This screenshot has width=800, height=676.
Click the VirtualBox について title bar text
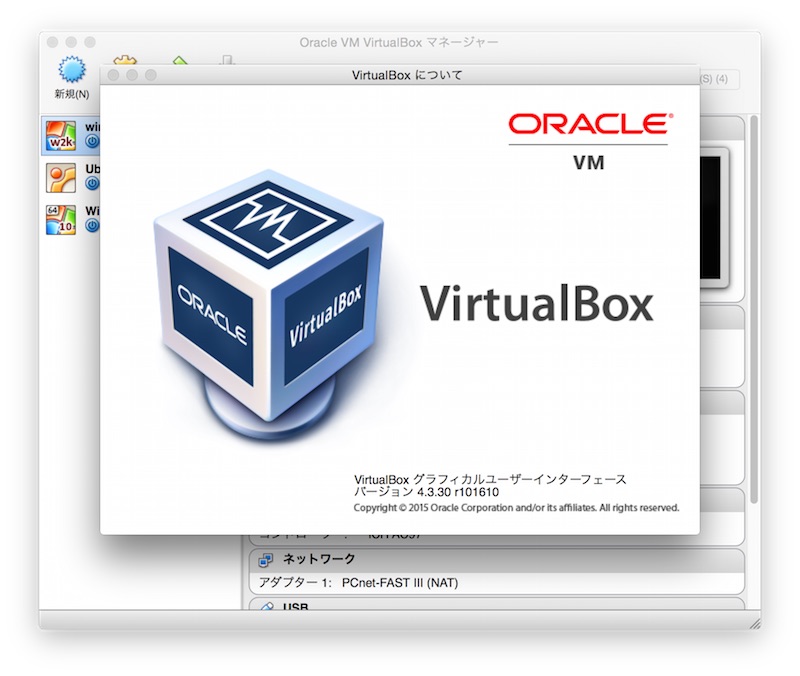click(x=407, y=76)
